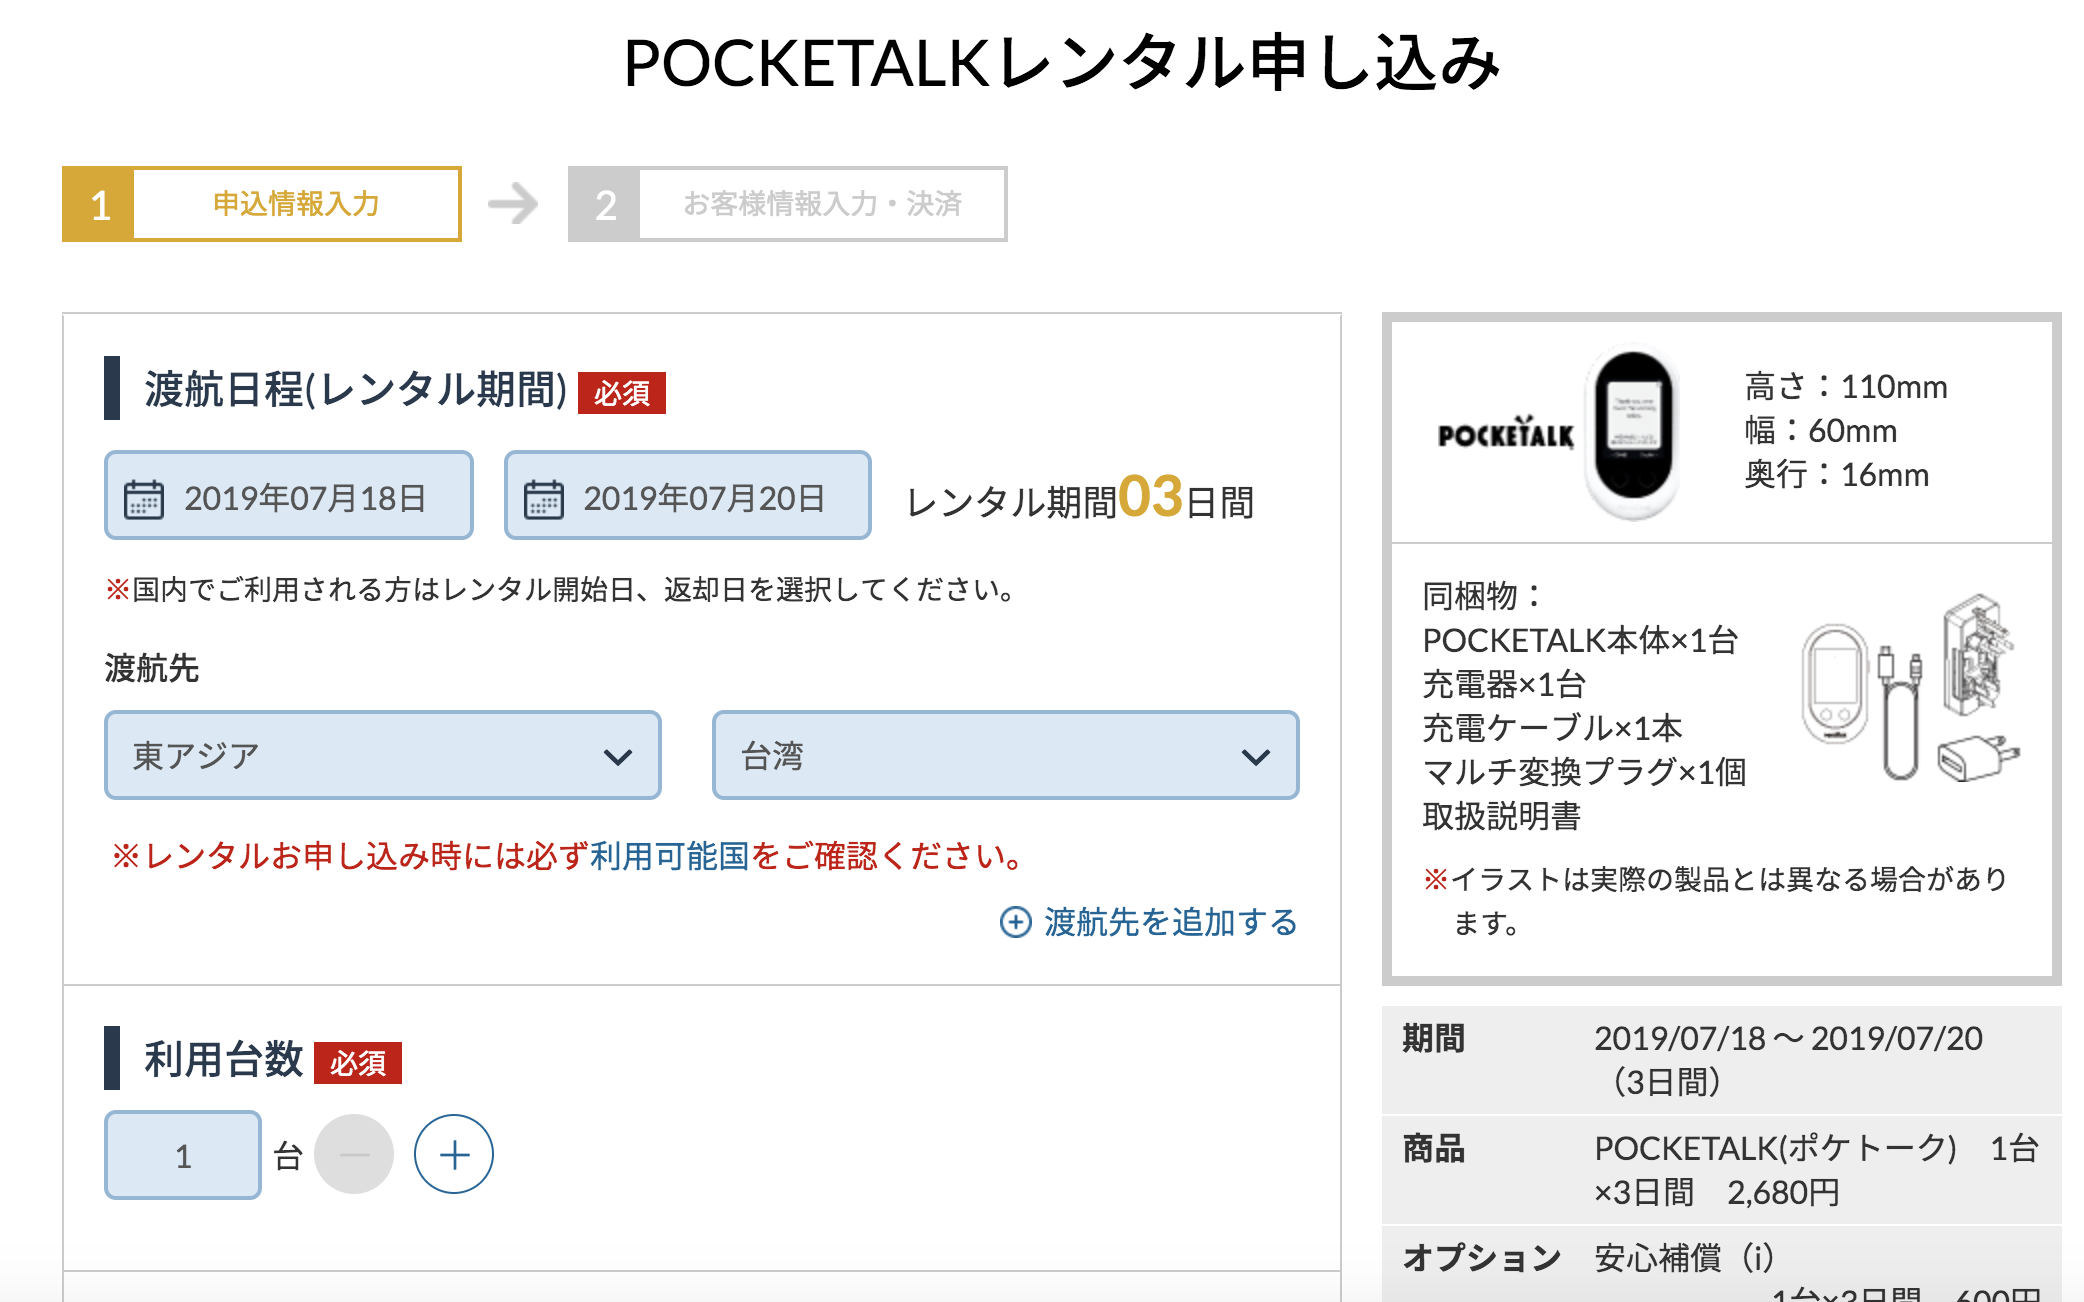Click the unit quantity input showing 1
Viewport: 2084px width, 1302px height.
(x=183, y=1155)
